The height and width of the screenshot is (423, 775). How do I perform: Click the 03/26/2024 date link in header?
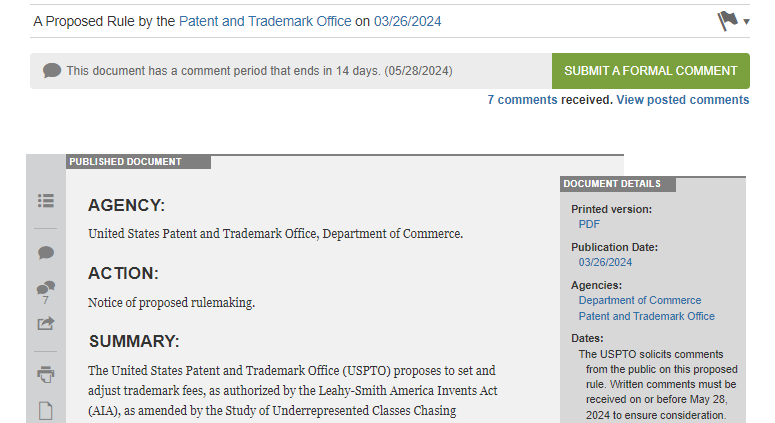tap(407, 21)
